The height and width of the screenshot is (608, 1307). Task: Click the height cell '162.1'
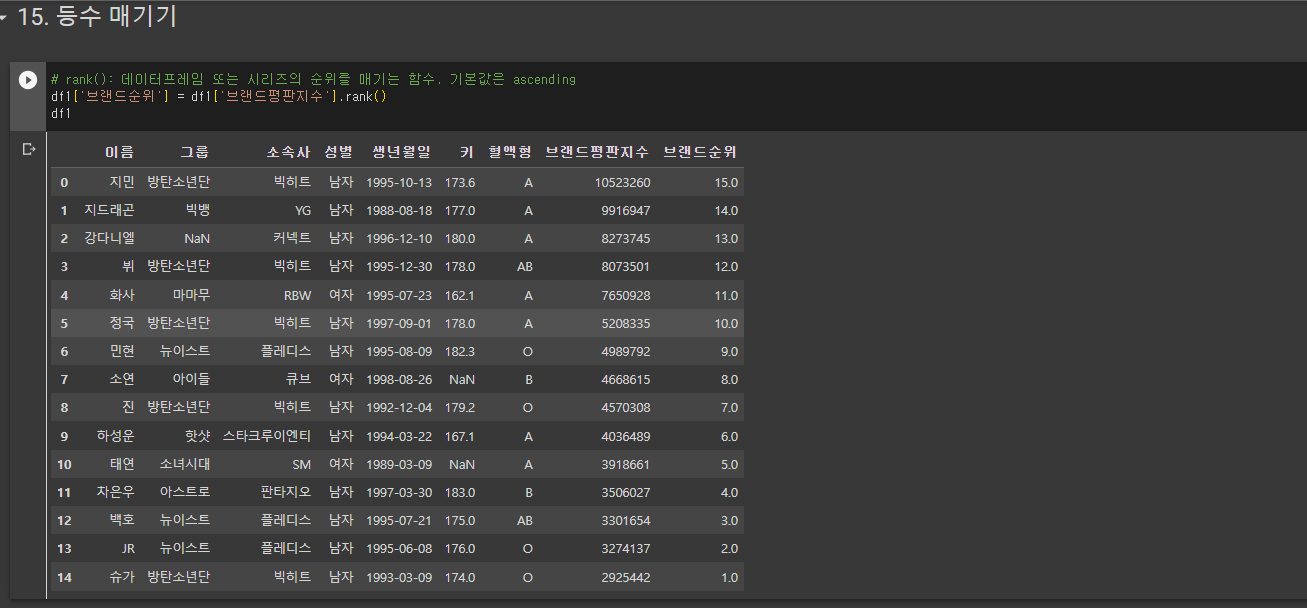[x=460, y=295]
